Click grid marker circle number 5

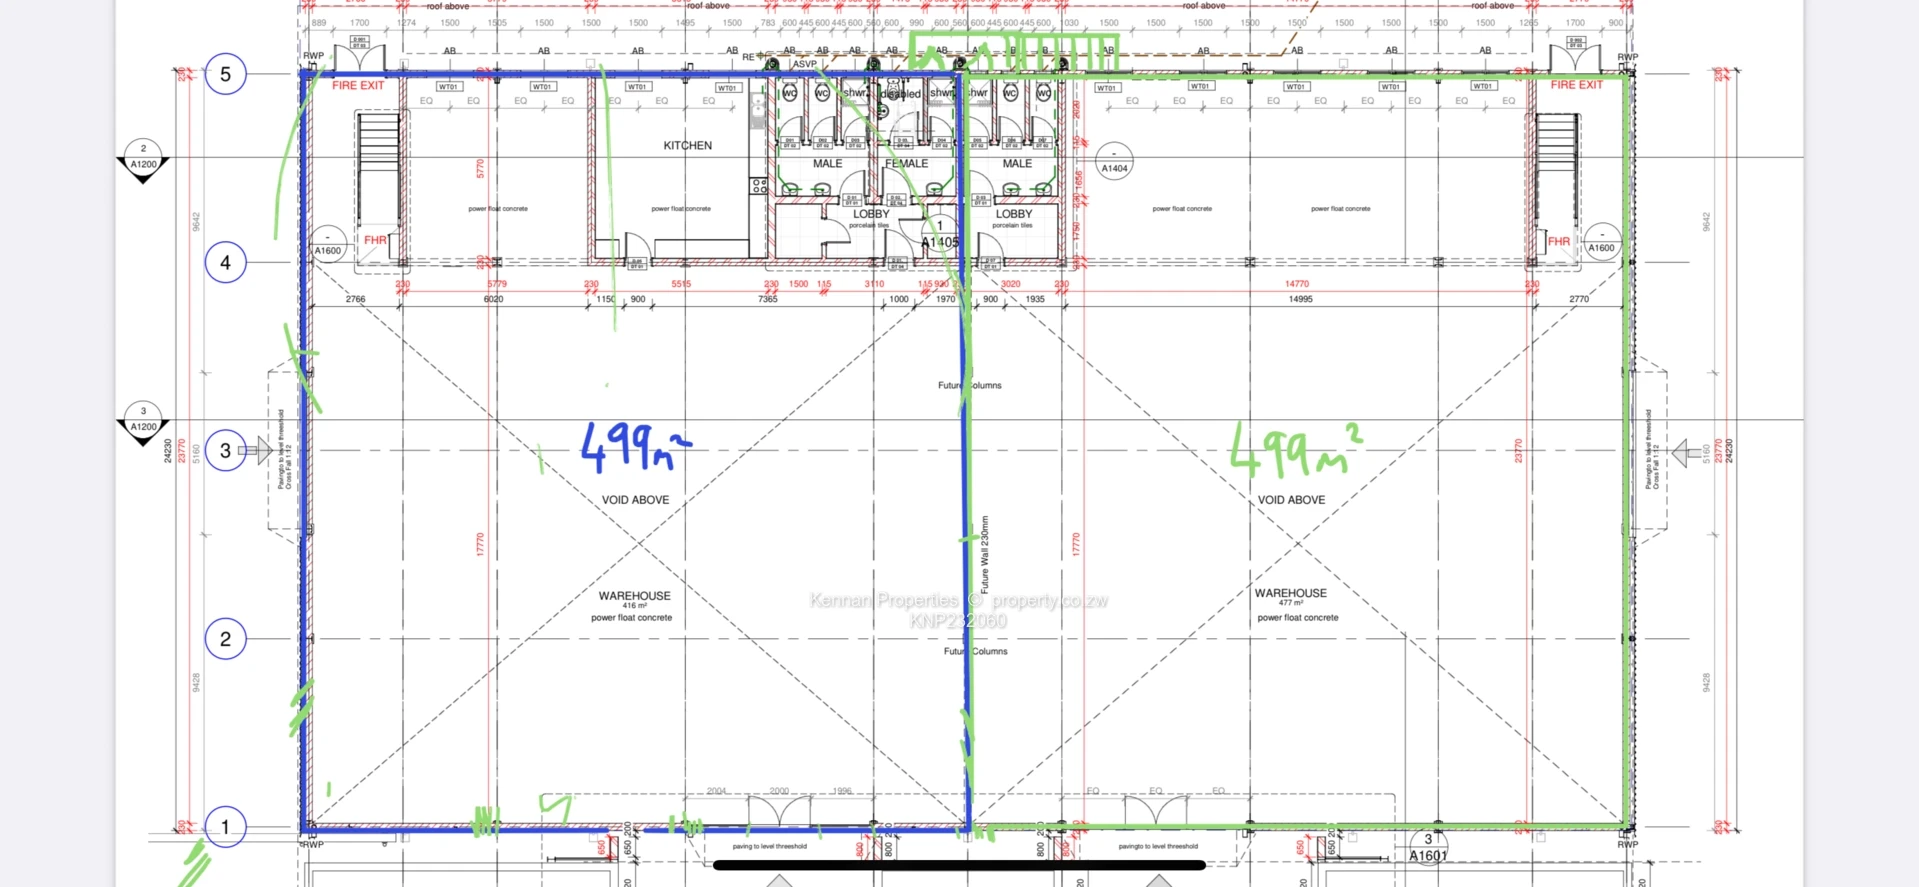225,74
